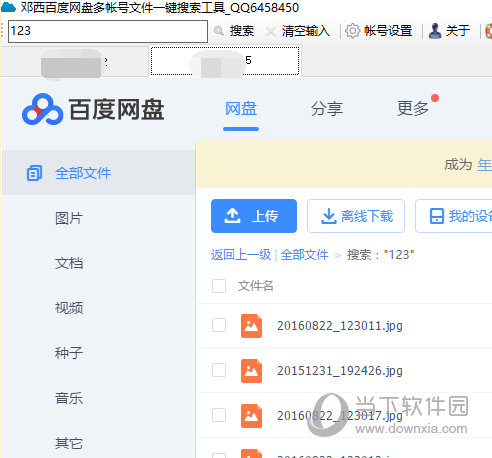The height and width of the screenshot is (458, 492).
Task: Click the 全部文件 breadcrumb link
Action: pyautogui.click(x=304, y=255)
